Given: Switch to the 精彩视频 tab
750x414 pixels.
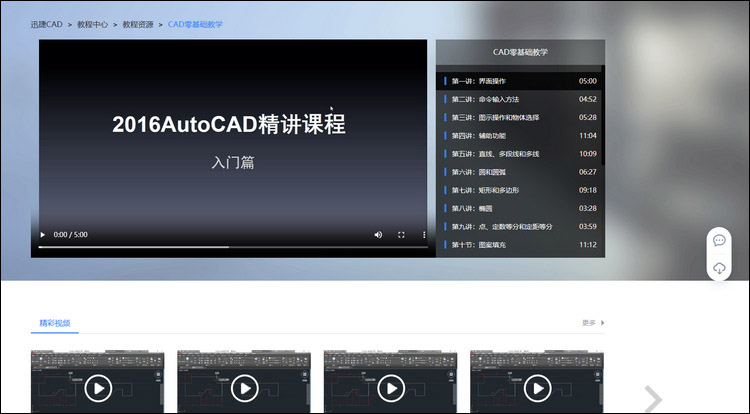Looking at the screenshot, I should tap(55, 323).
